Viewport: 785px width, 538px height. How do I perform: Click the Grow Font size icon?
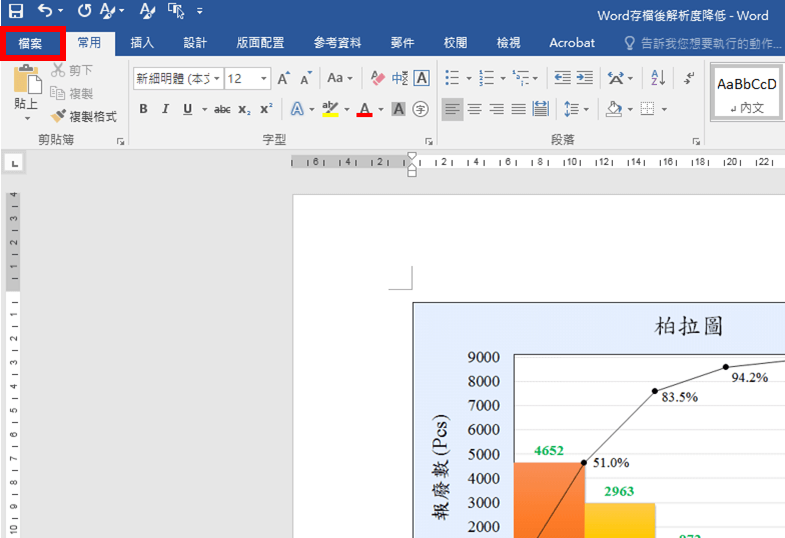[284, 78]
